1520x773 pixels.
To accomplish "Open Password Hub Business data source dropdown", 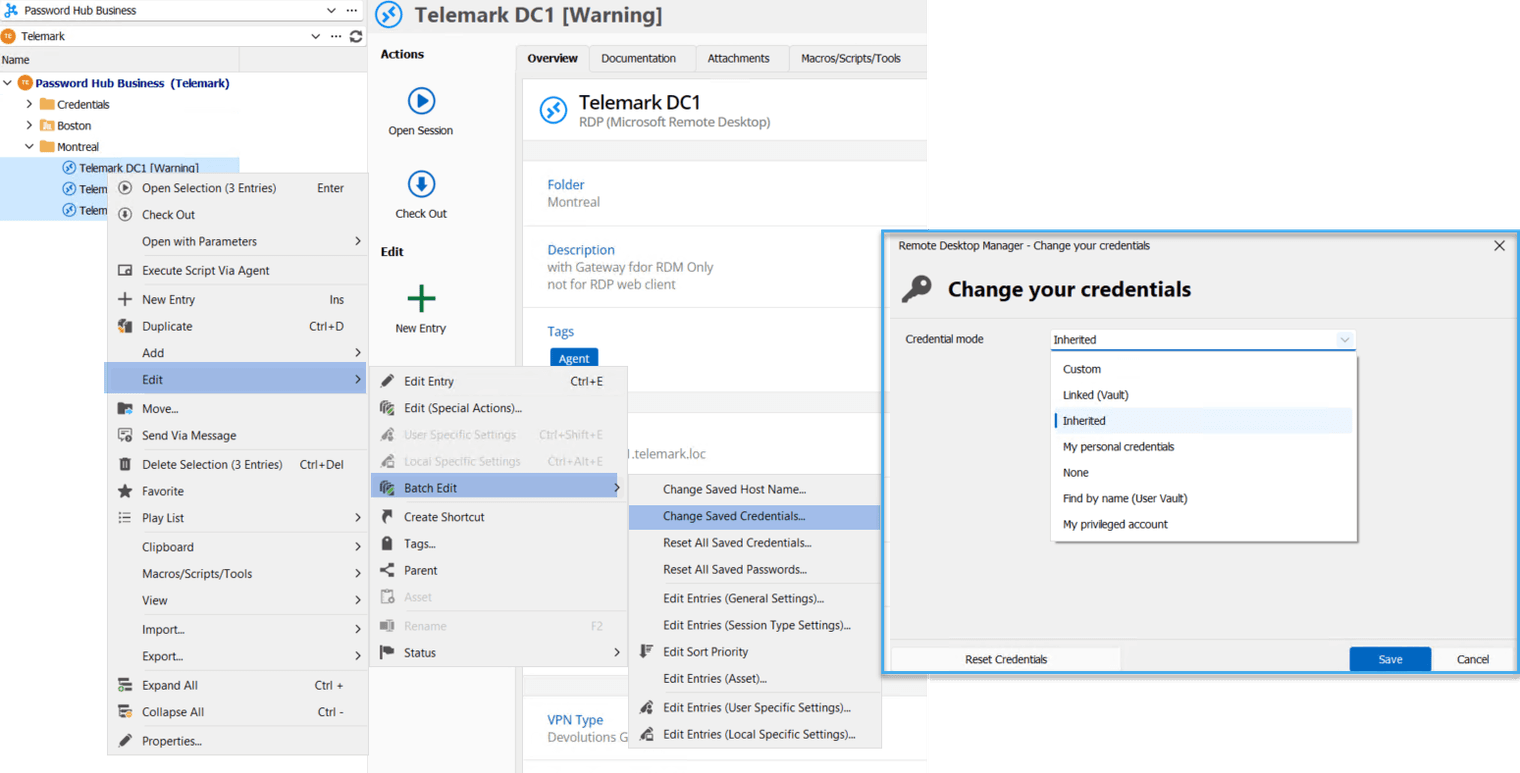I will (x=331, y=10).
